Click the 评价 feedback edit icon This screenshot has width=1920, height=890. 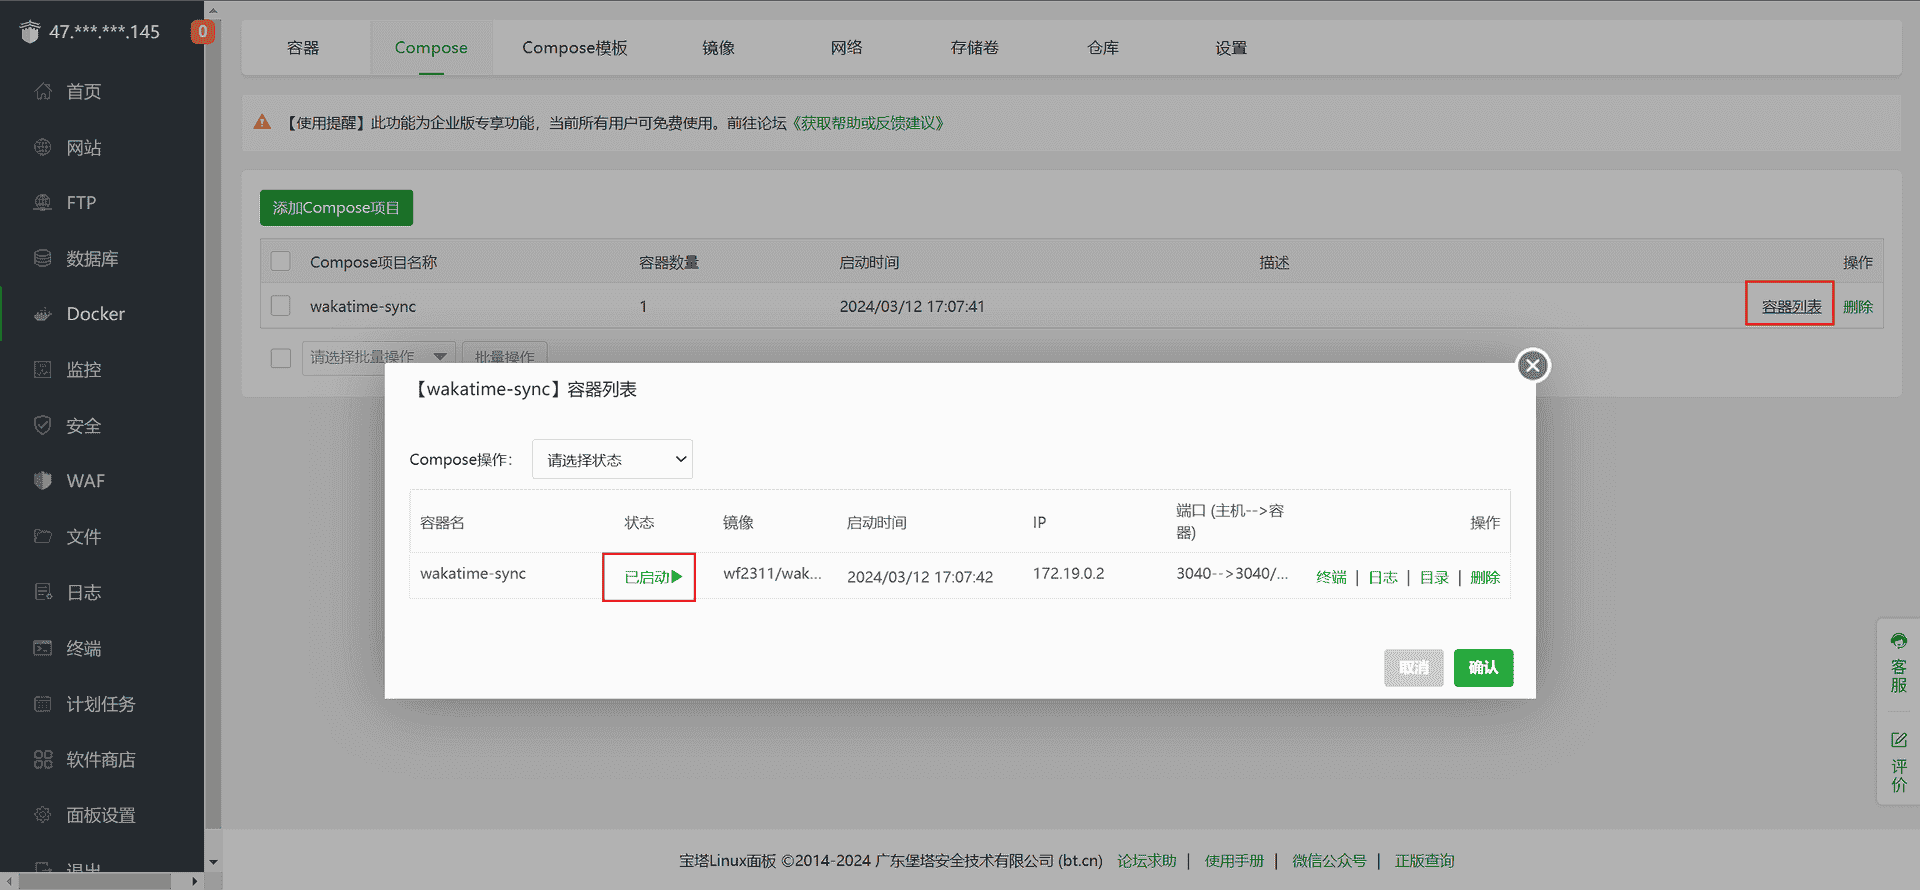(1898, 741)
